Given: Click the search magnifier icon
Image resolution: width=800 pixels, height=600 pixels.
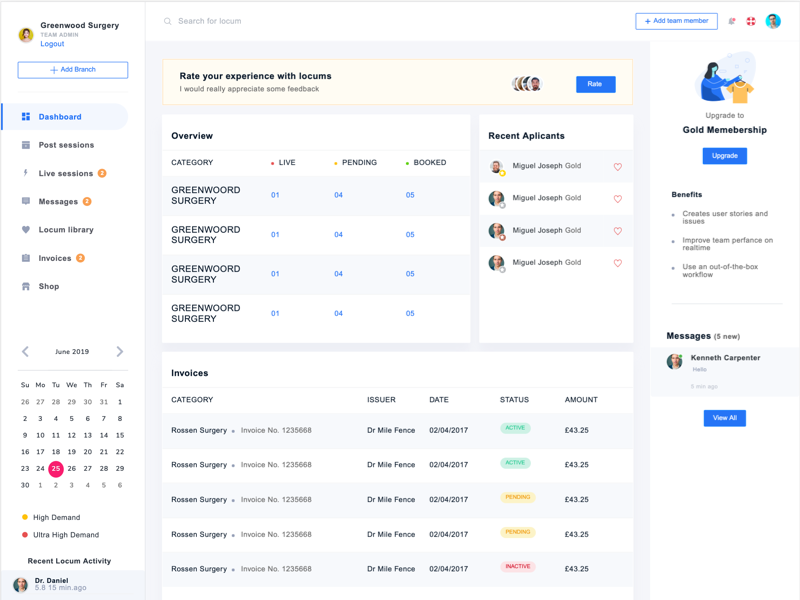Looking at the screenshot, I should pyautogui.click(x=168, y=21).
